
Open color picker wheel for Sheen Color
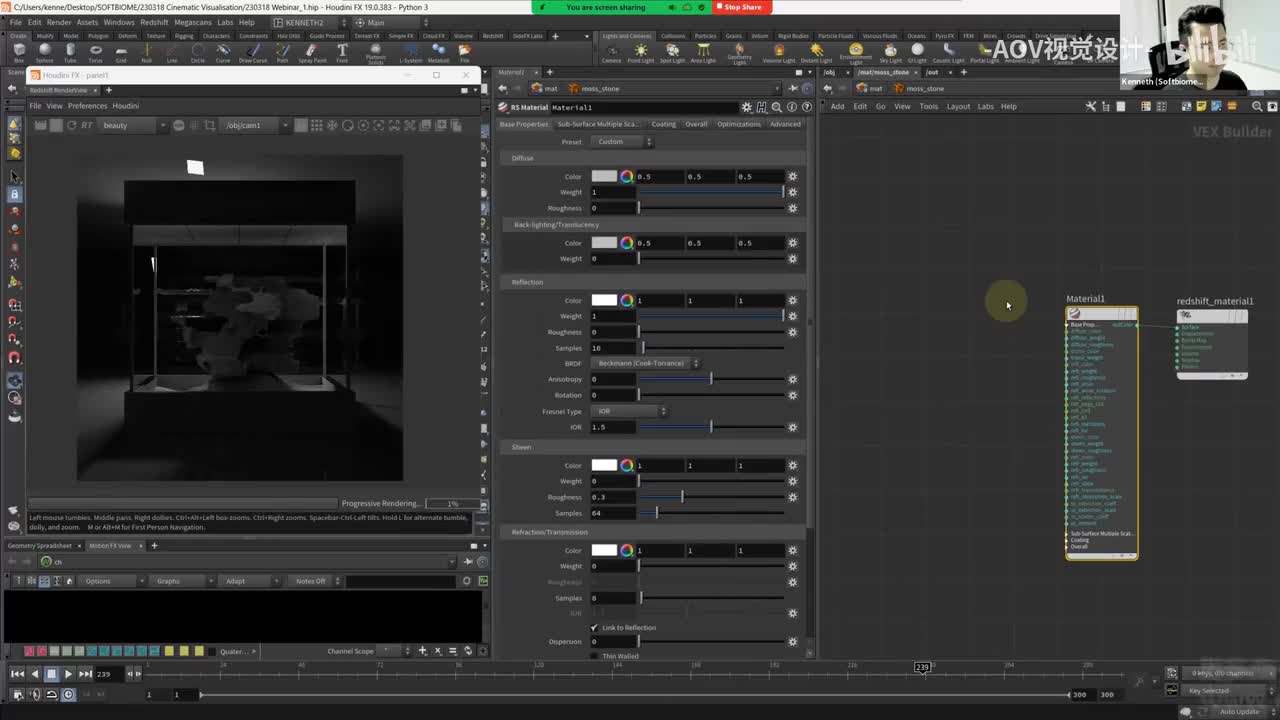point(626,465)
